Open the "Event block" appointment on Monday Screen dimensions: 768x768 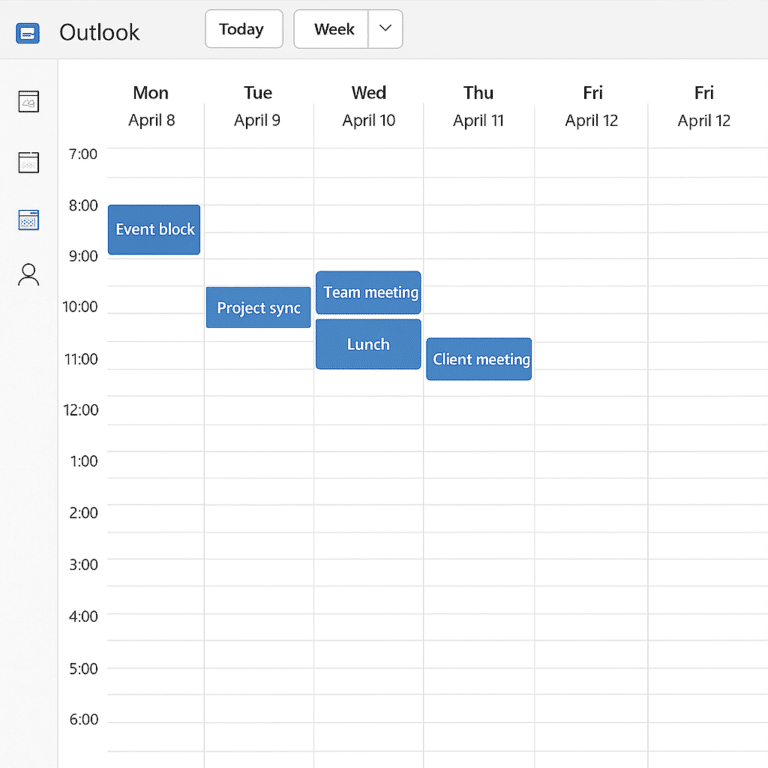154,229
